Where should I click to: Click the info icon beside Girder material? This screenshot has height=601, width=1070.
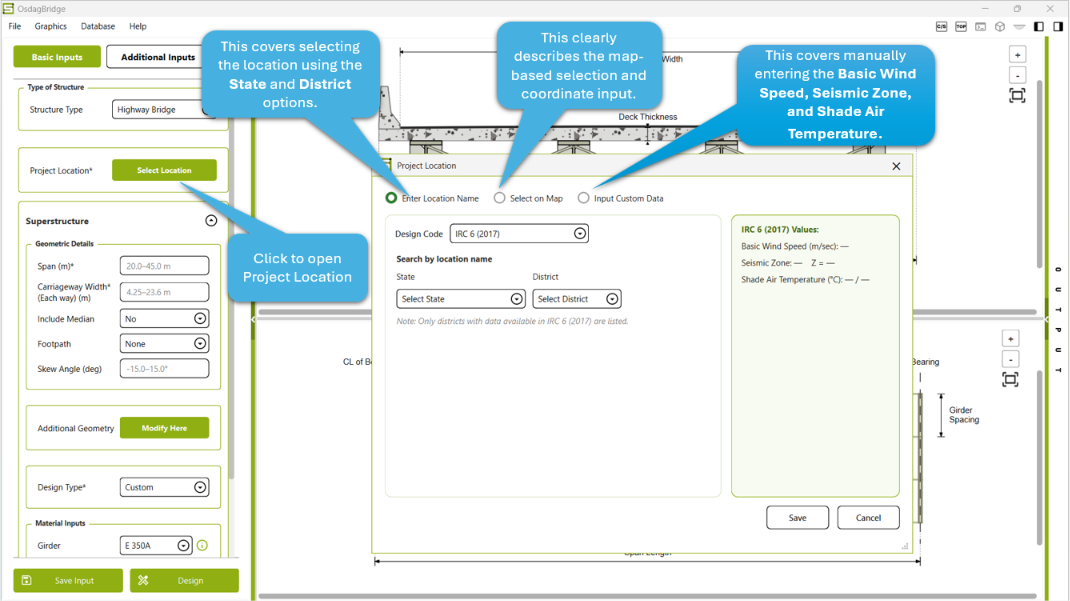(202, 546)
